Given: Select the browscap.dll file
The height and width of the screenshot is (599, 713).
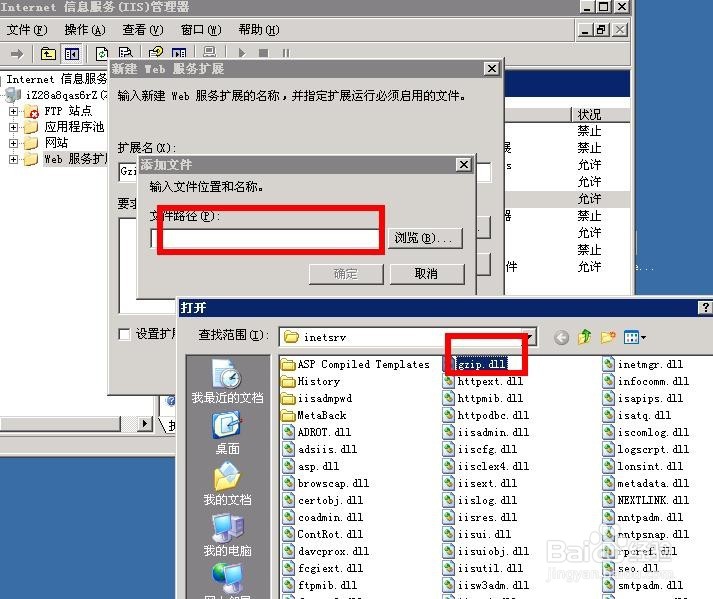Looking at the screenshot, I should click(x=326, y=483).
